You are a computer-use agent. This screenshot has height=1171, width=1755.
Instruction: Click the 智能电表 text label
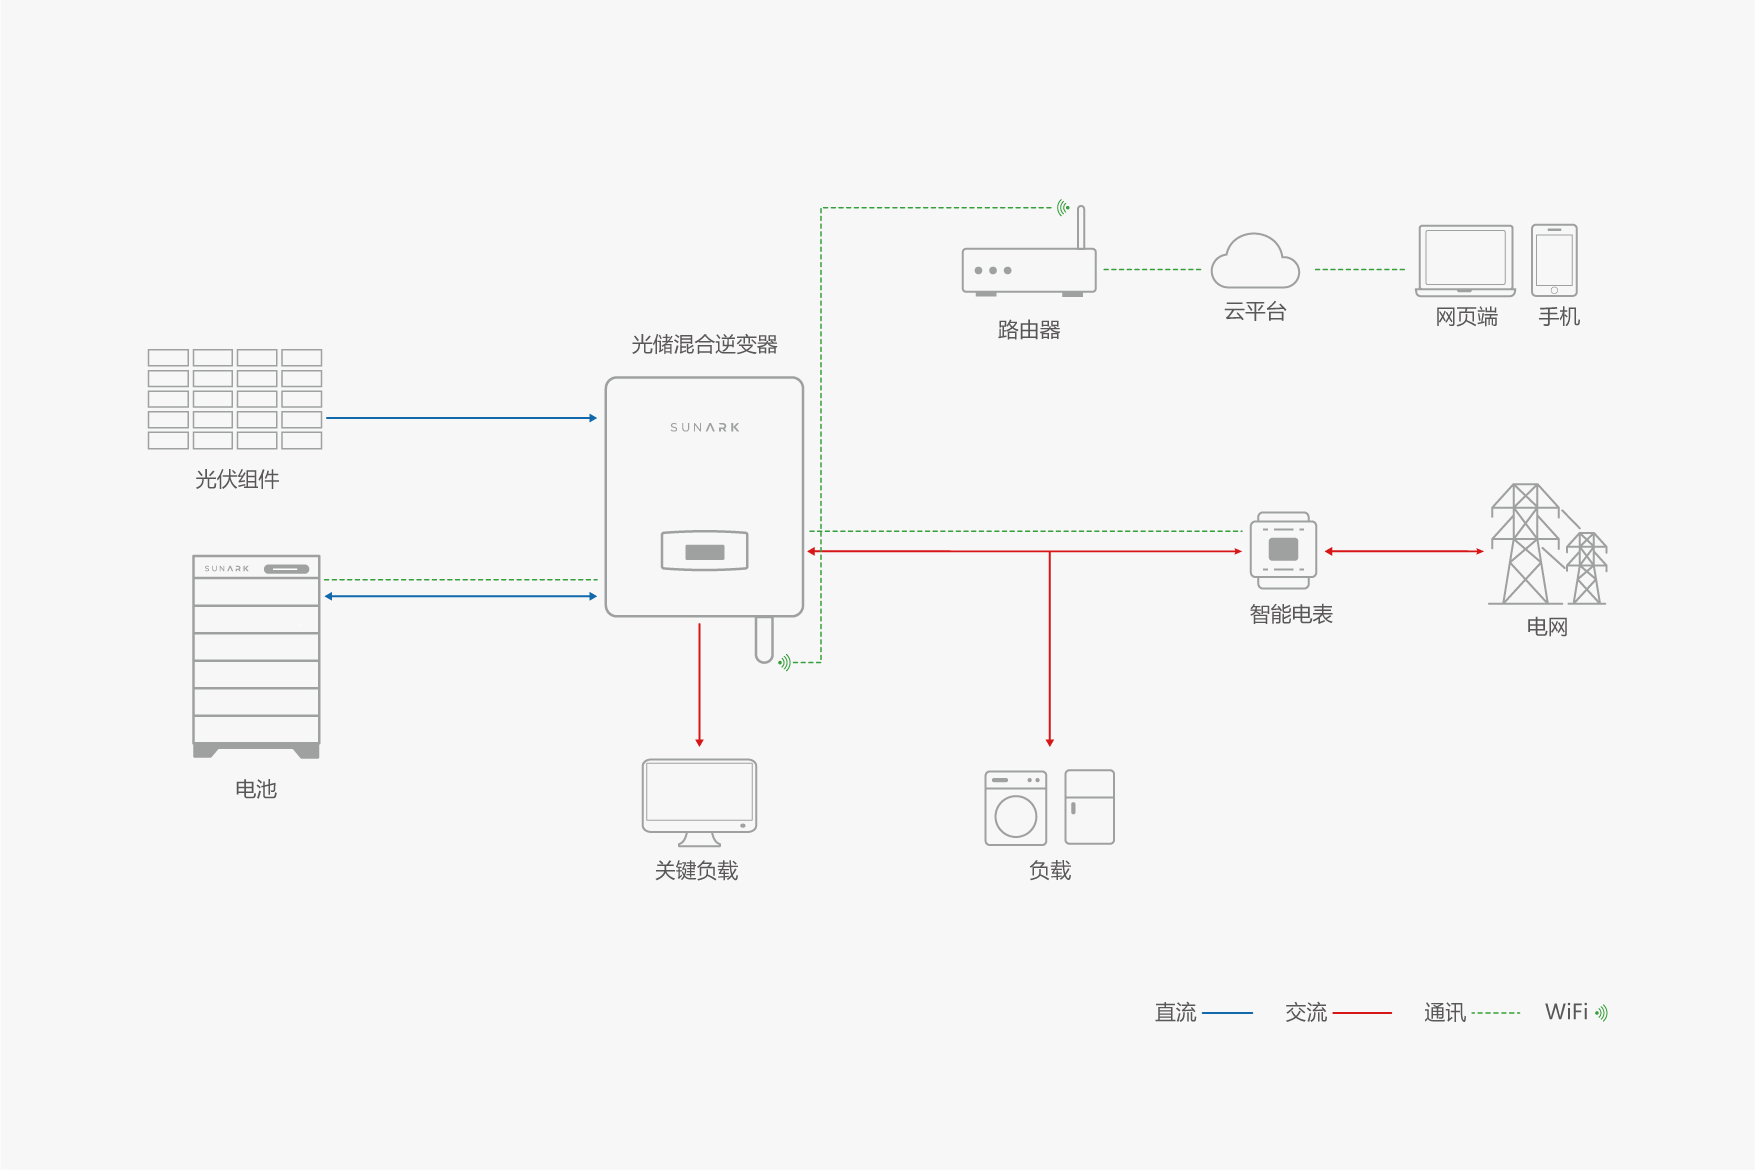pos(1291,615)
